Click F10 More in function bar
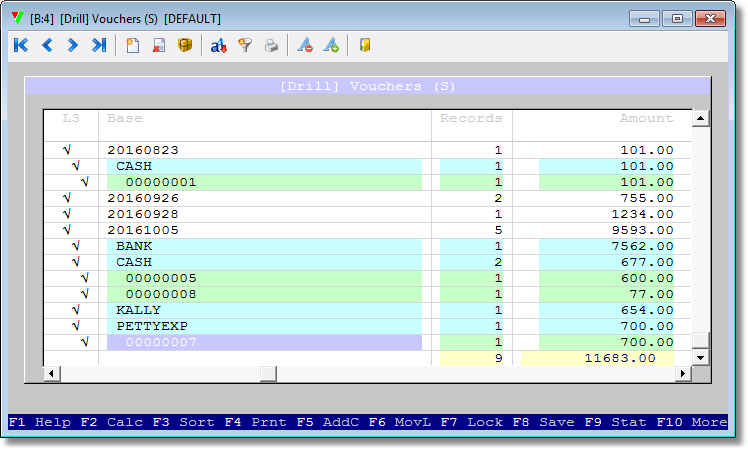Screen dimensions: 748x450 click(x=692, y=422)
